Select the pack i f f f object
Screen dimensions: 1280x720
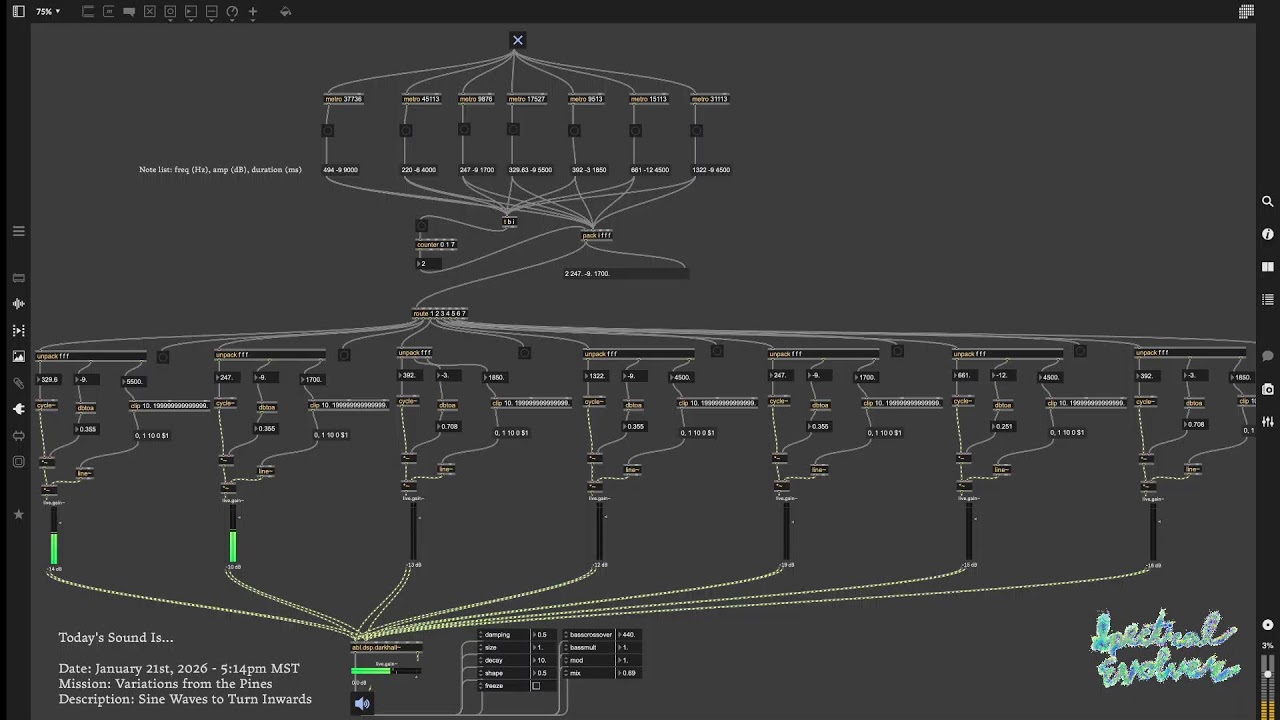coord(596,236)
